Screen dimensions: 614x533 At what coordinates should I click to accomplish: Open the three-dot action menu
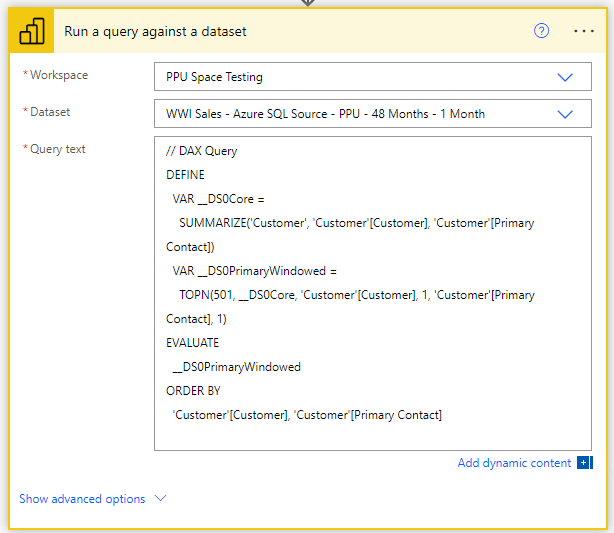tap(584, 31)
